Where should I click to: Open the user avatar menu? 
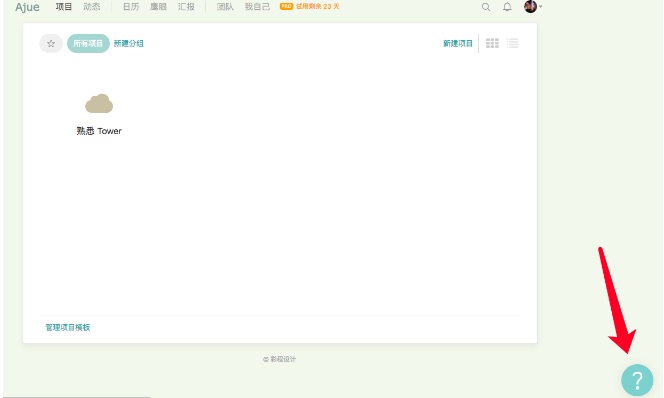pos(533,6)
